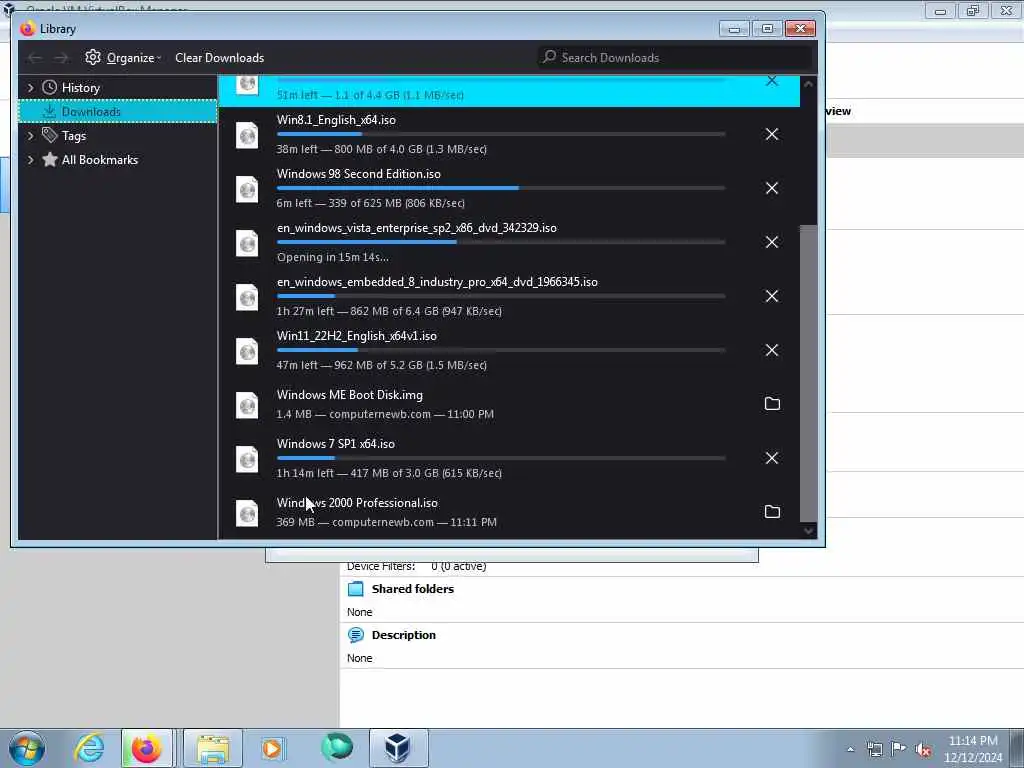Click the Windows 2000 Professional file icon

(247, 513)
